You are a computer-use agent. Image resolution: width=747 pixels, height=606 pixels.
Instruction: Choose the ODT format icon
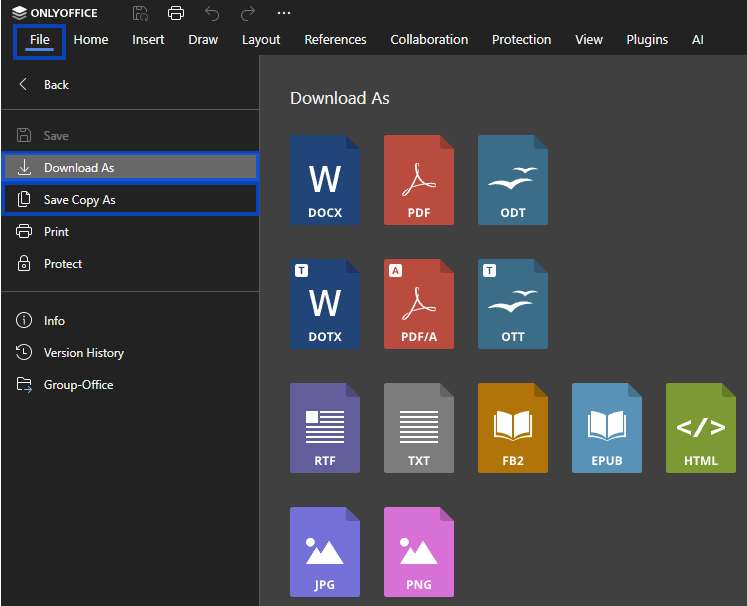[x=513, y=180]
